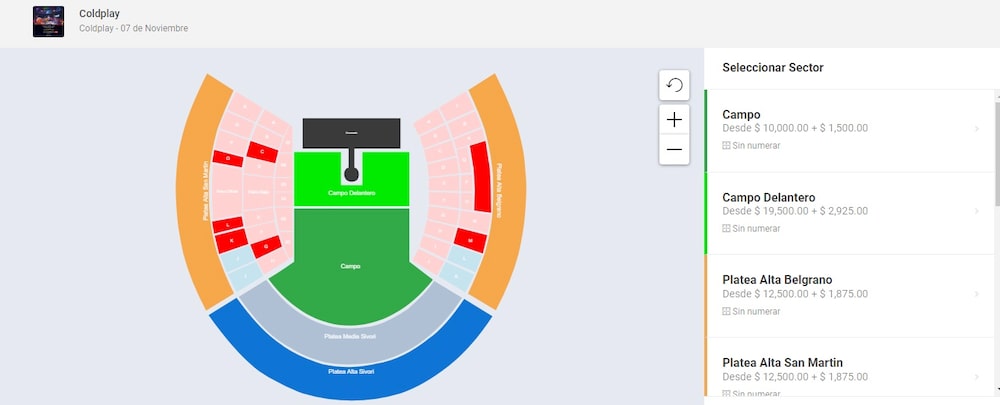Select red seat block C on the map
The image size is (1000, 405).
pos(263,152)
